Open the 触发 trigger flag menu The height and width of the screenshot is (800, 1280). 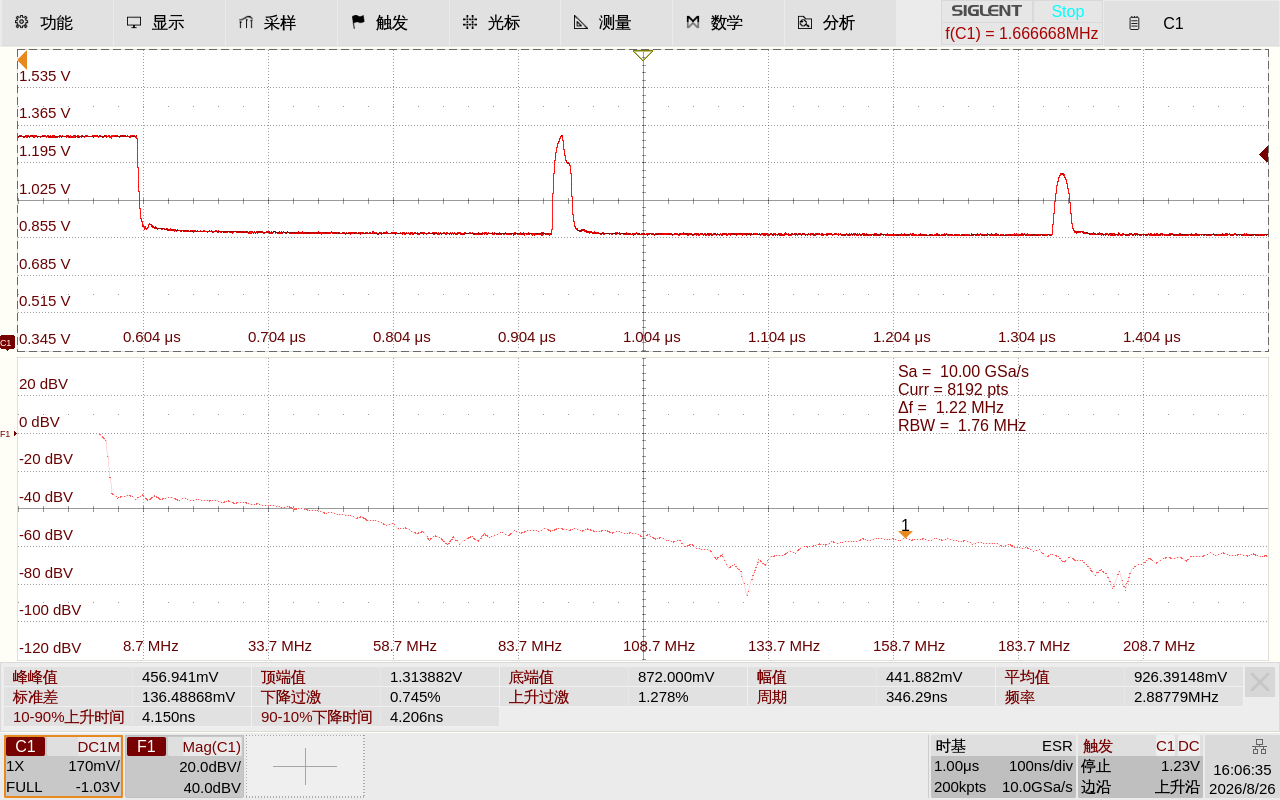[x=393, y=22]
